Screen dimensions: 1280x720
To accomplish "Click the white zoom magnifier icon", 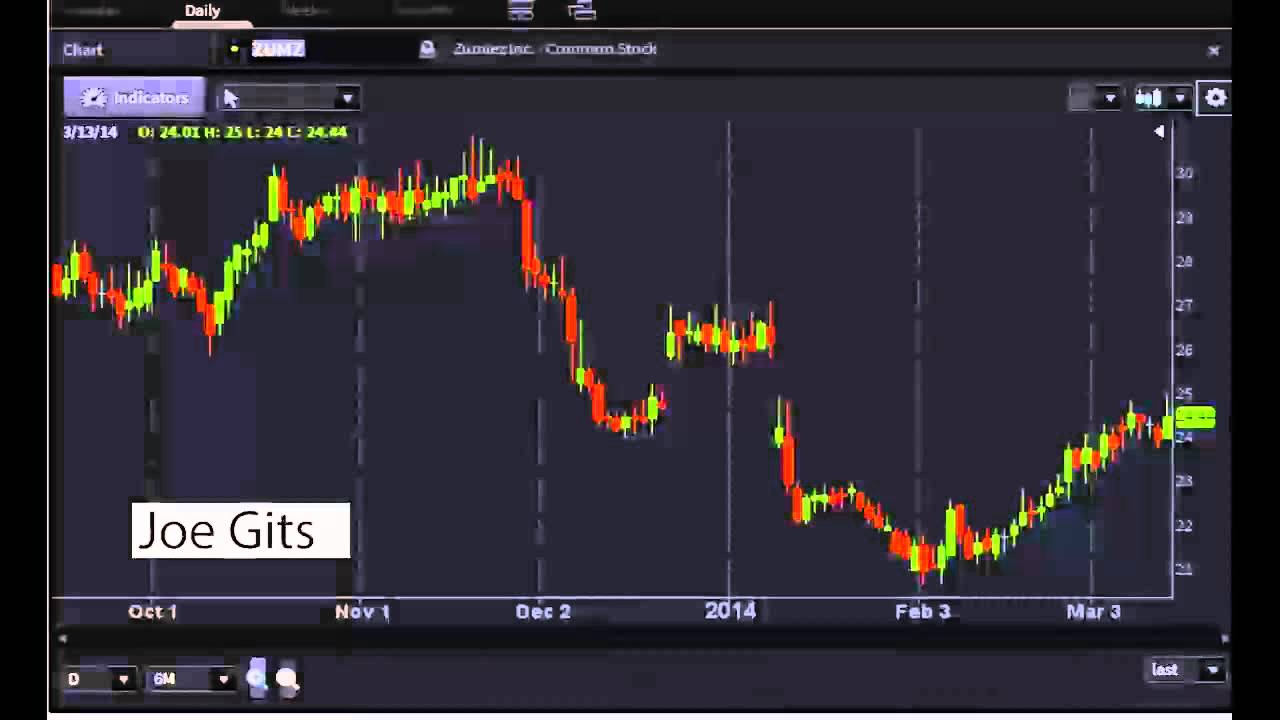I will (287, 680).
